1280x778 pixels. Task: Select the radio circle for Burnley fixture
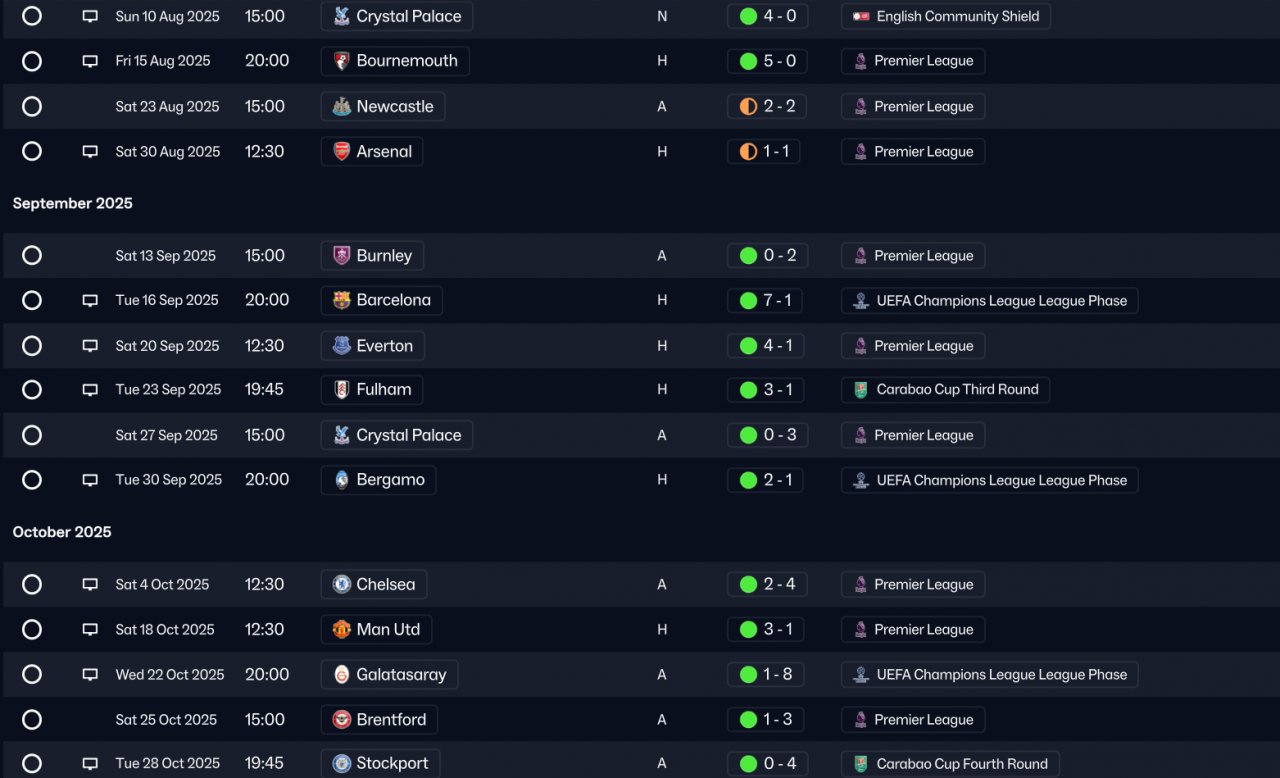(32, 256)
